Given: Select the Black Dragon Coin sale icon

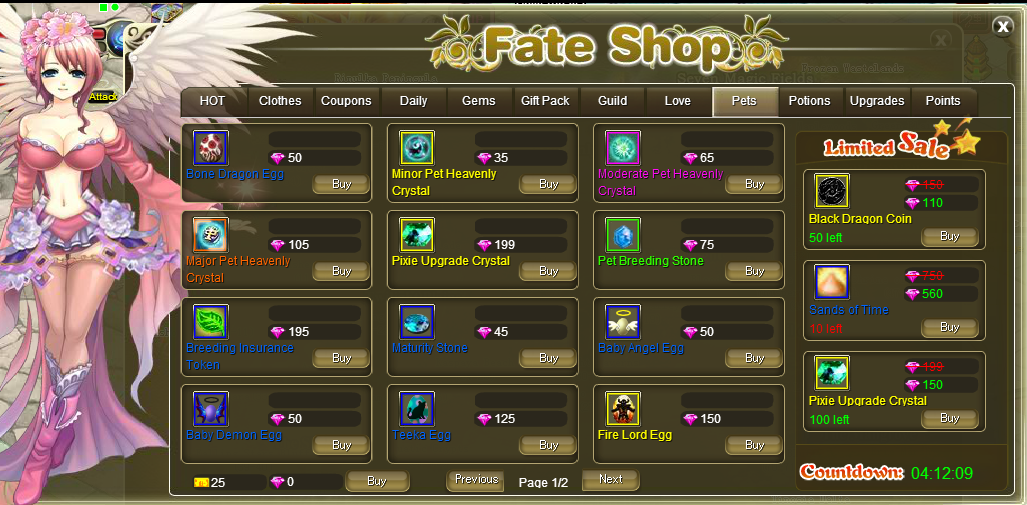Looking at the screenshot, I should pos(832,191).
